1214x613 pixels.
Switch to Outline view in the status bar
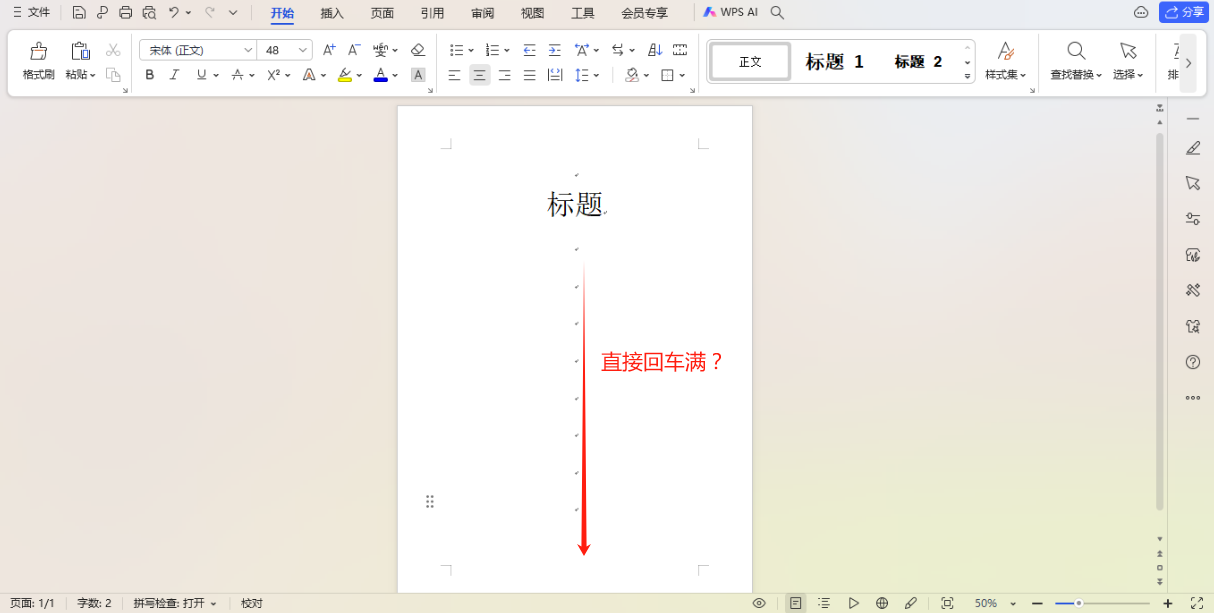(x=824, y=603)
